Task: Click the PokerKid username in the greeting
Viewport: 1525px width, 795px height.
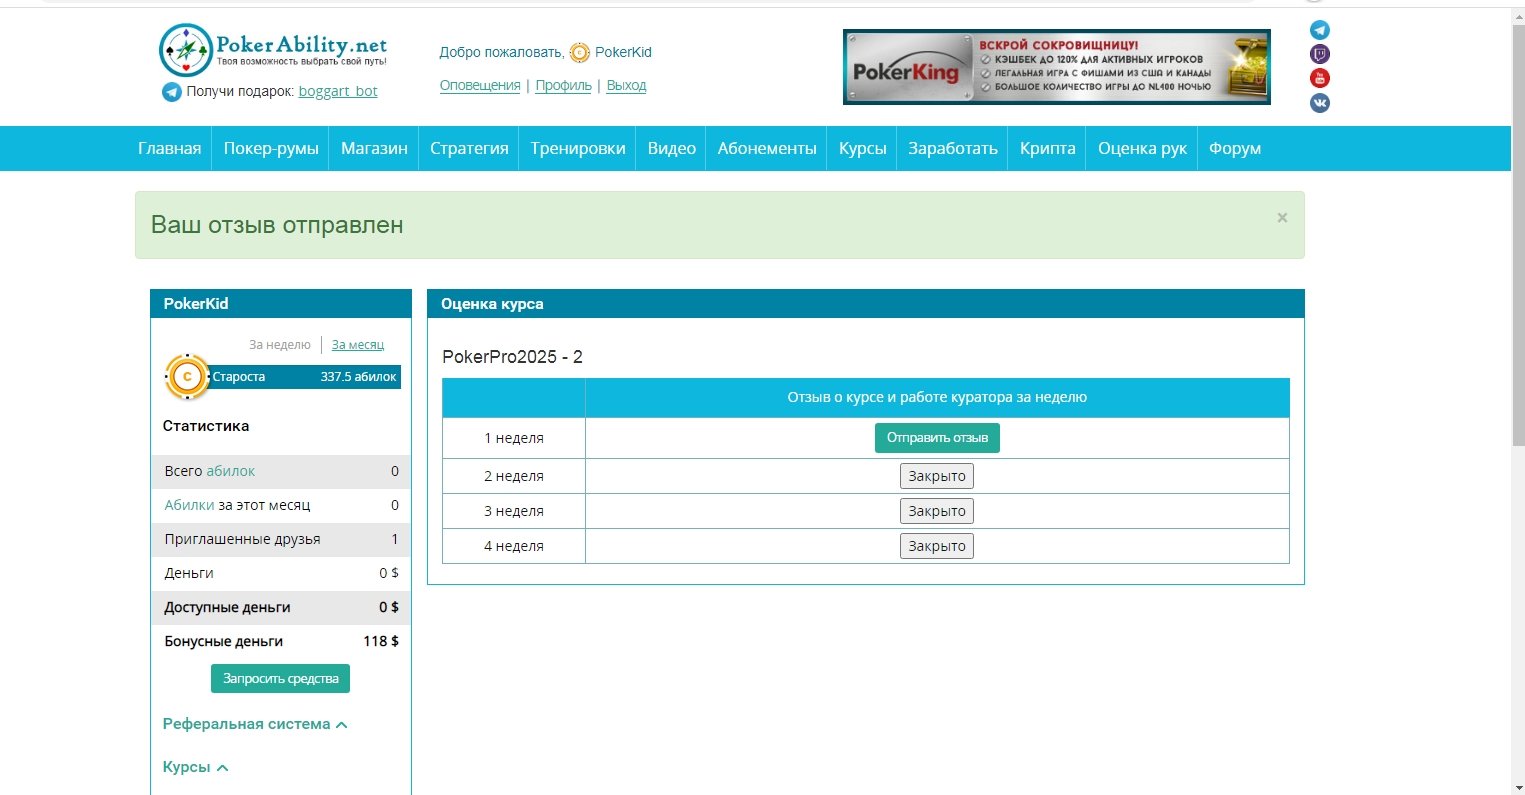Action: 623,52
